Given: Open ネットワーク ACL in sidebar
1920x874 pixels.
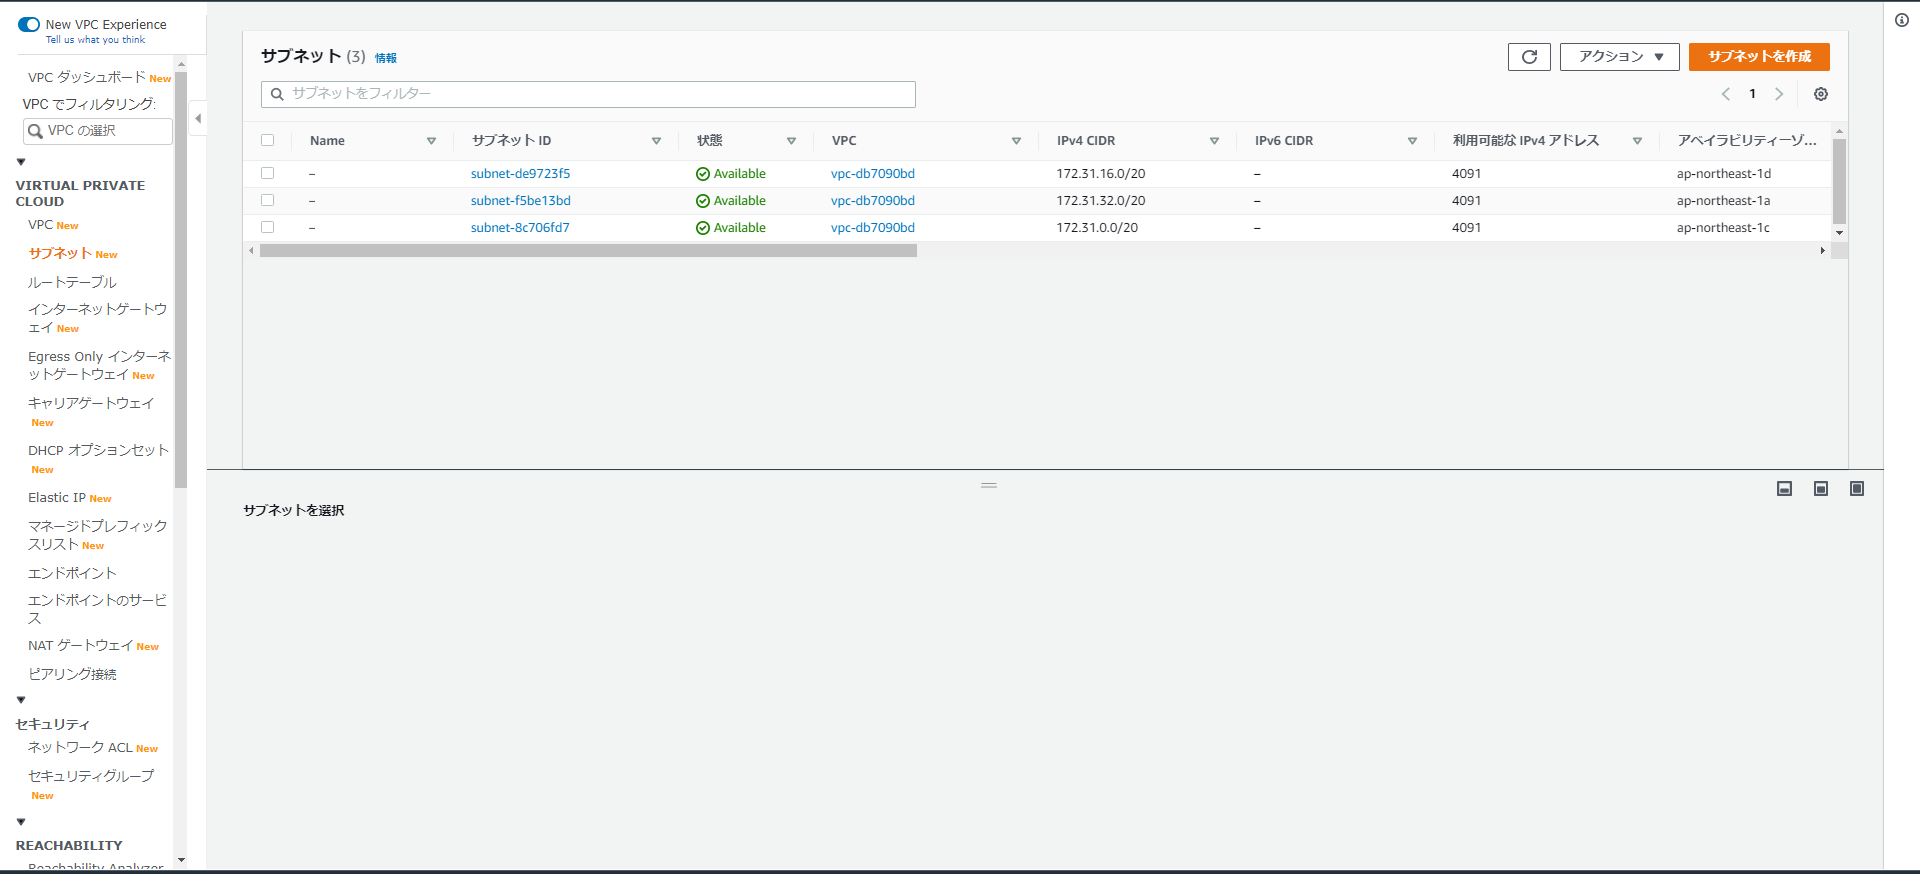Looking at the screenshot, I should click(x=80, y=747).
